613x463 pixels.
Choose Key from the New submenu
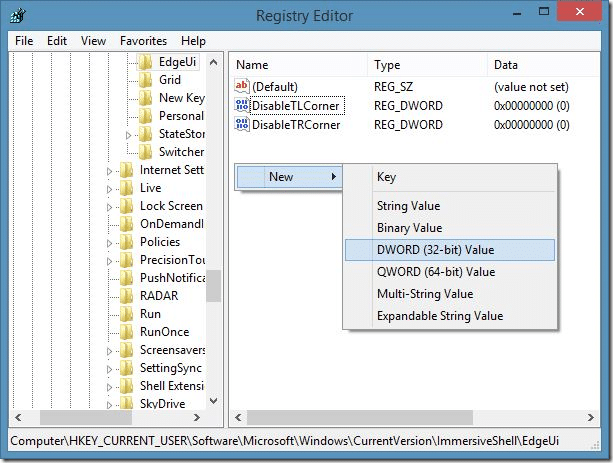(x=450, y=177)
